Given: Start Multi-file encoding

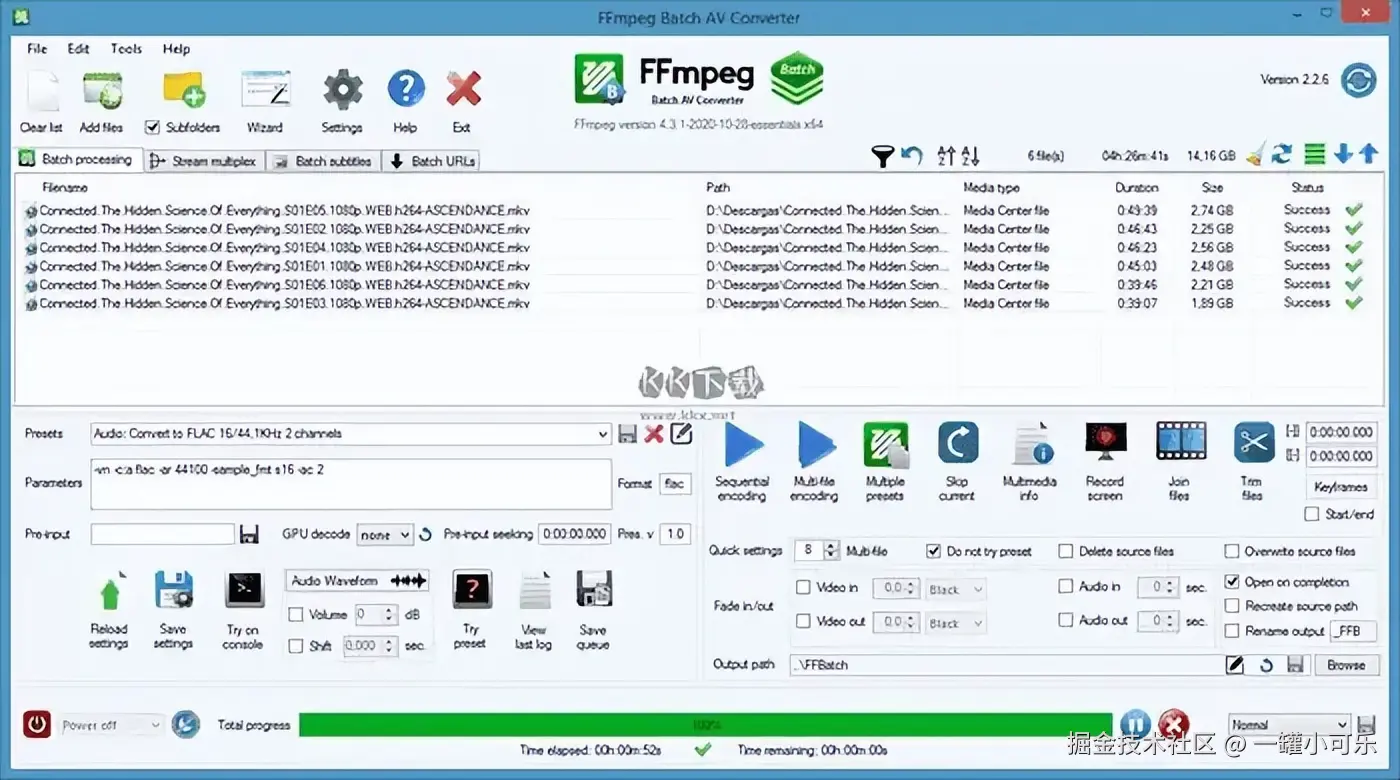Looking at the screenshot, I should [x=815, y=445].
